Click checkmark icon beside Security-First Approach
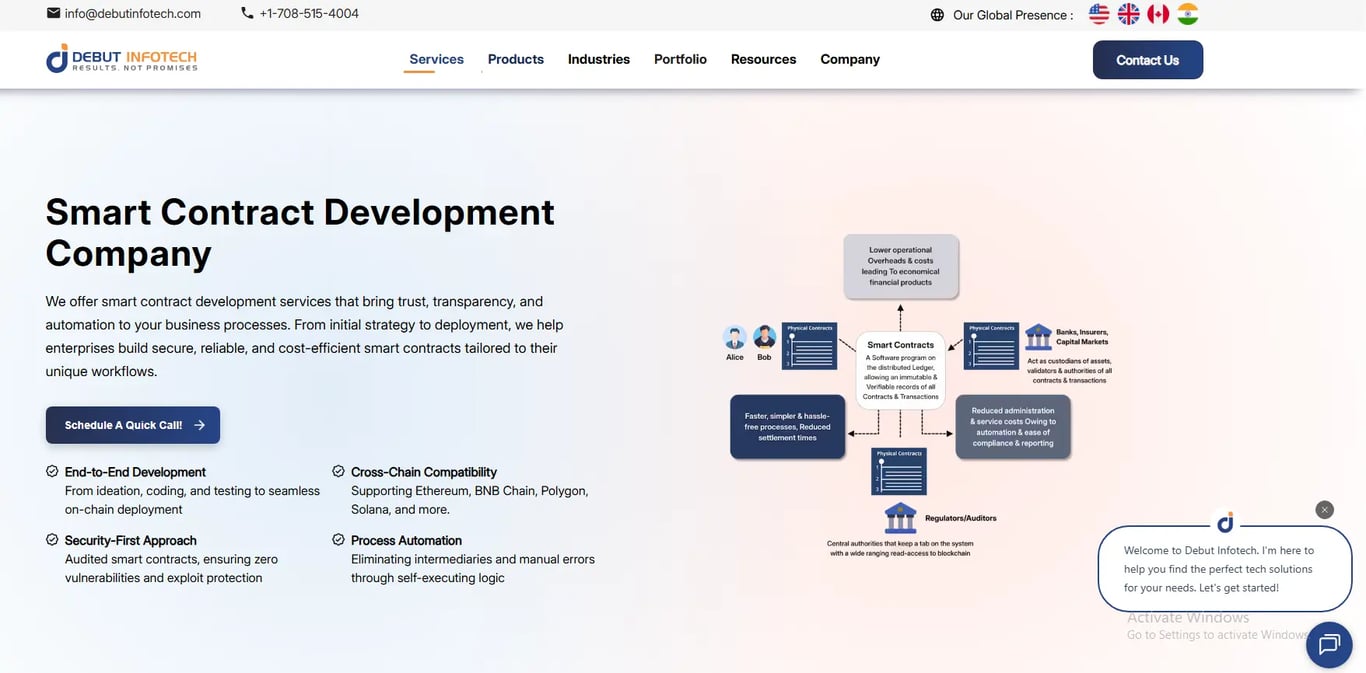 coord(52,539)
